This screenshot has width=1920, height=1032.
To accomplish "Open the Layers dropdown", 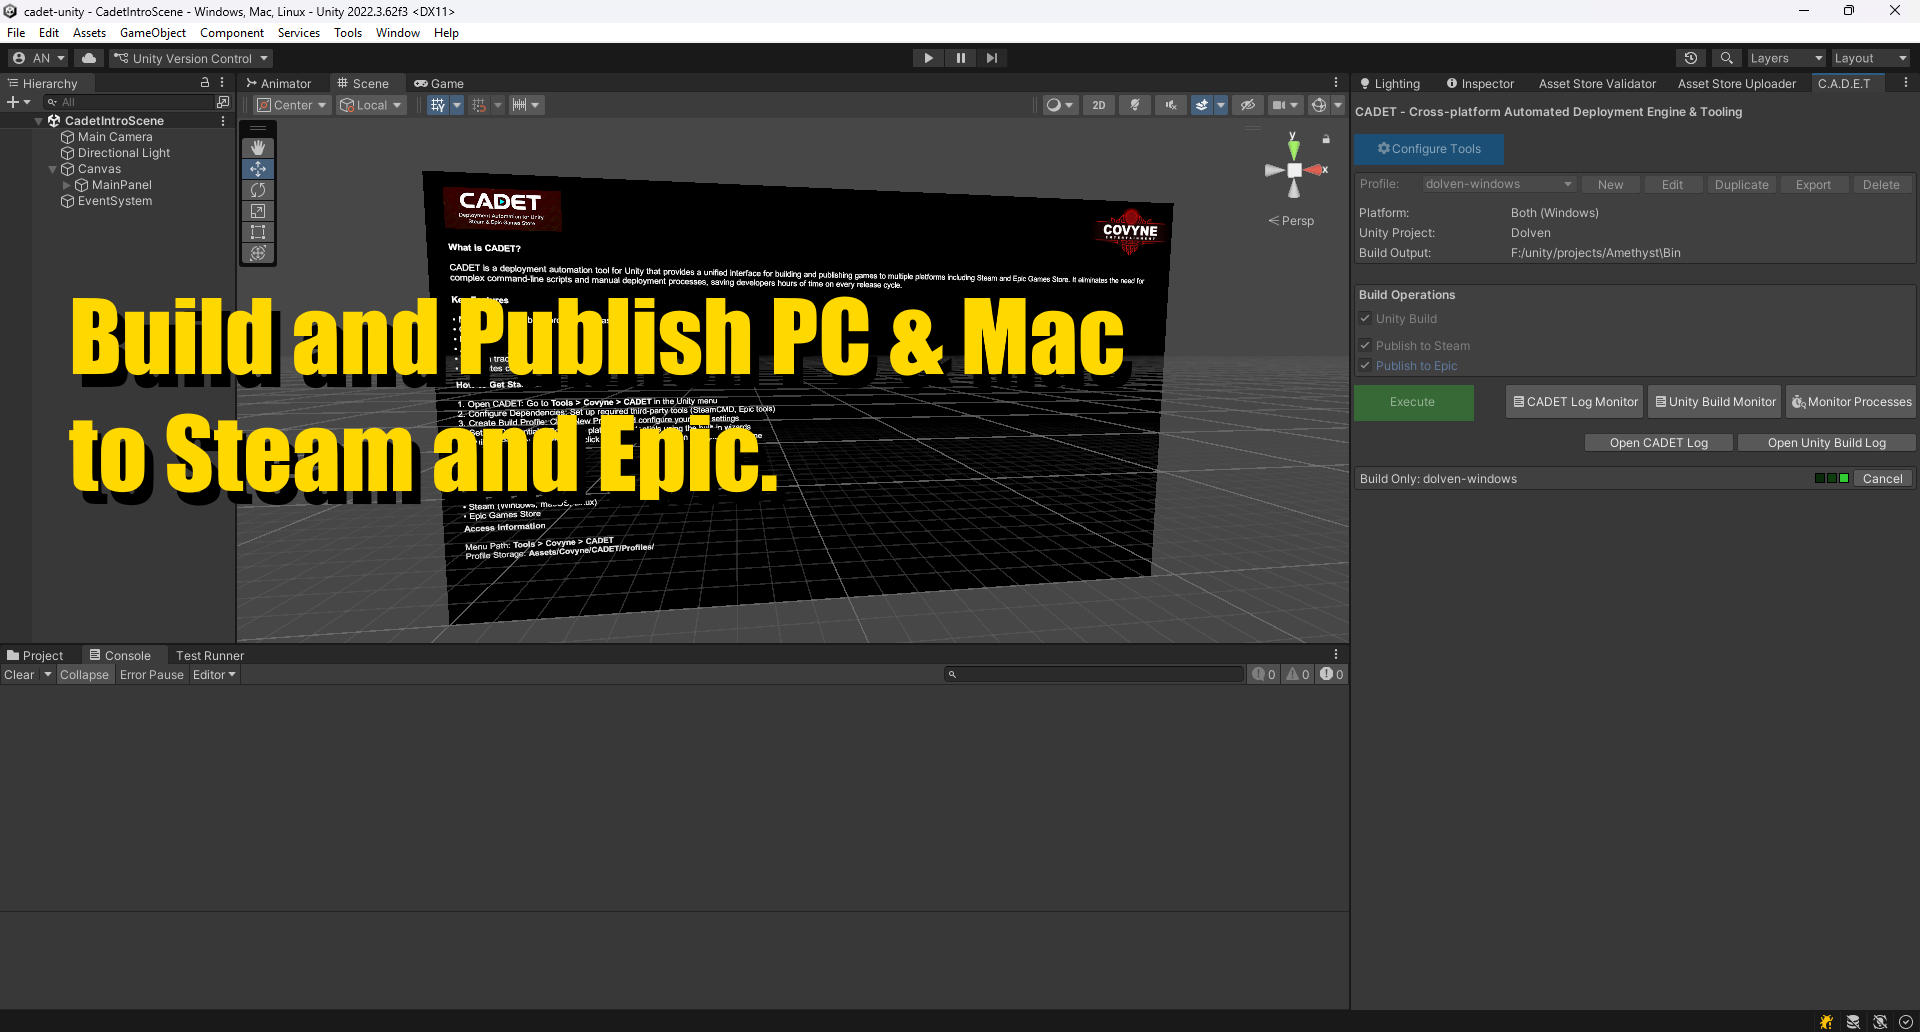I will pyautogui.click(x=1787, y=58).
